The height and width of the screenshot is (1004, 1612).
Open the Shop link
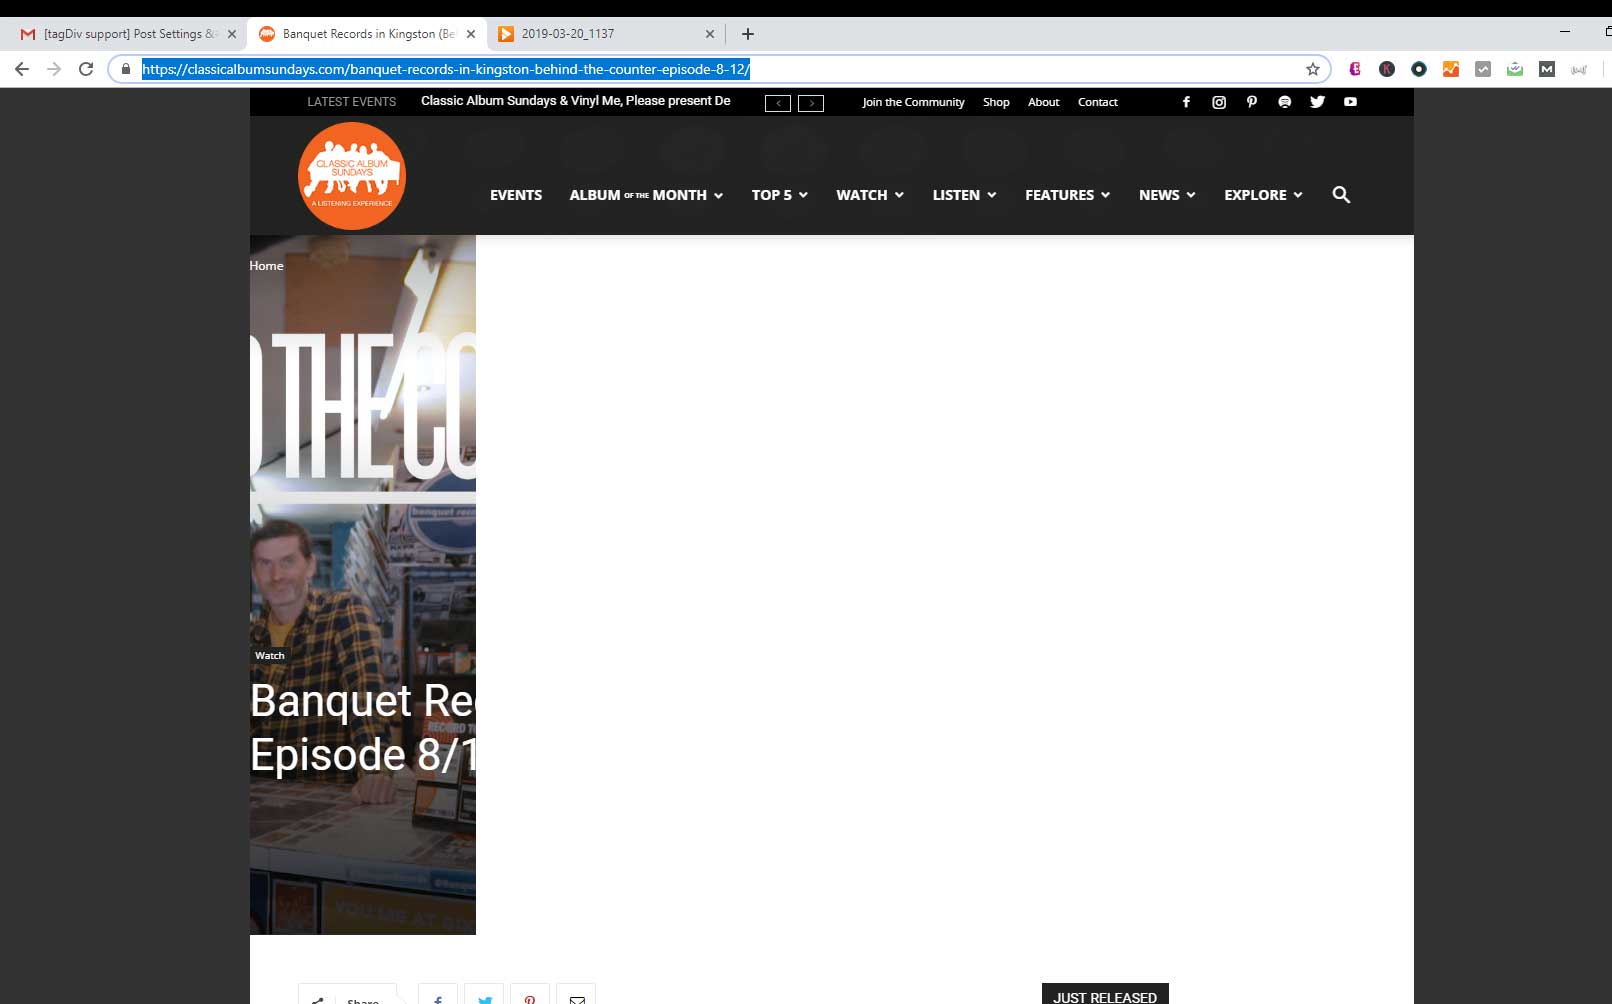coord(996,102)
